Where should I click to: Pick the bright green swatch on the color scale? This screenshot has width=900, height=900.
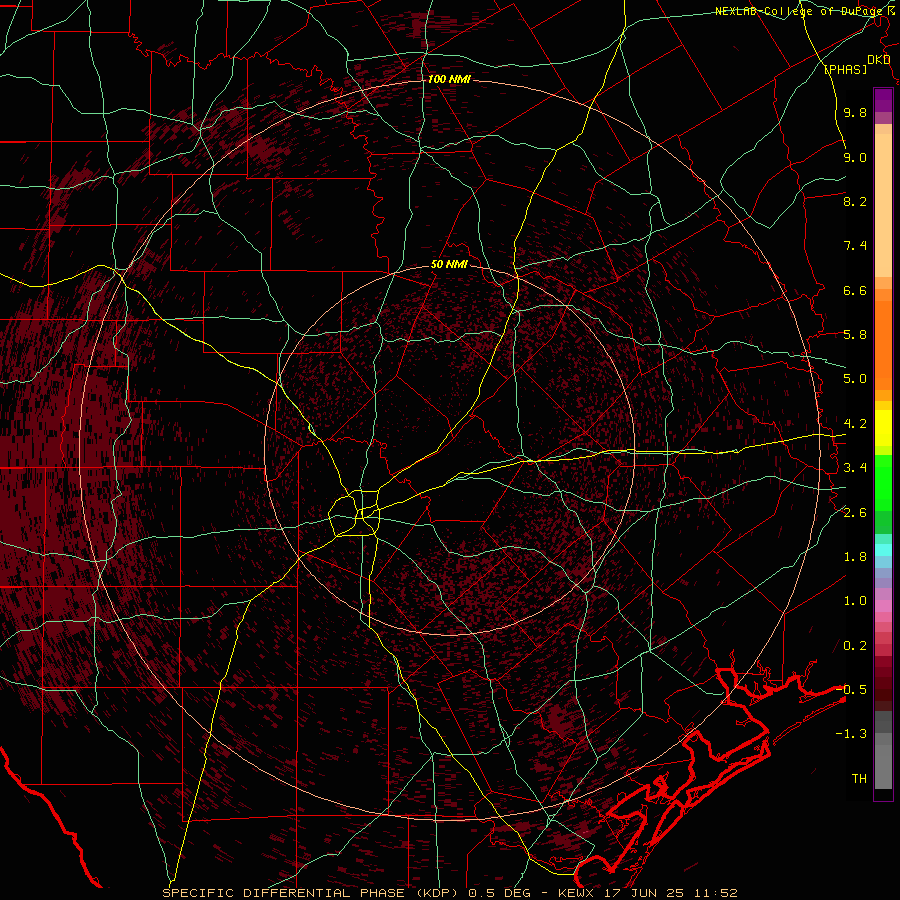883,481
